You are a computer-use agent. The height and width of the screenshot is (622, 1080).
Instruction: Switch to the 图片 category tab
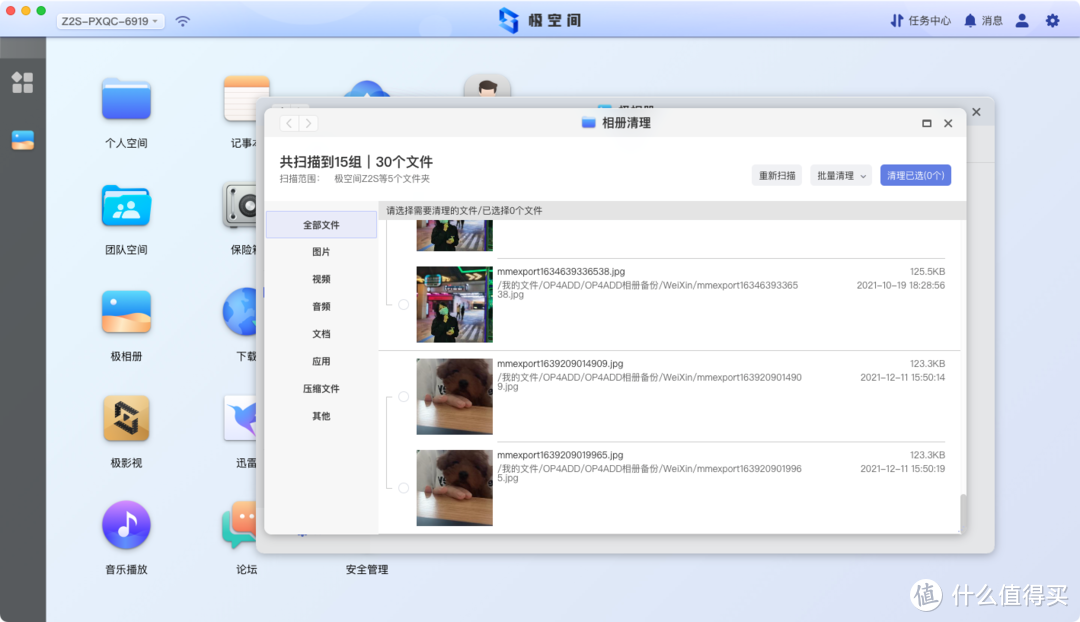pyautogui.click(x=320, y=251)
